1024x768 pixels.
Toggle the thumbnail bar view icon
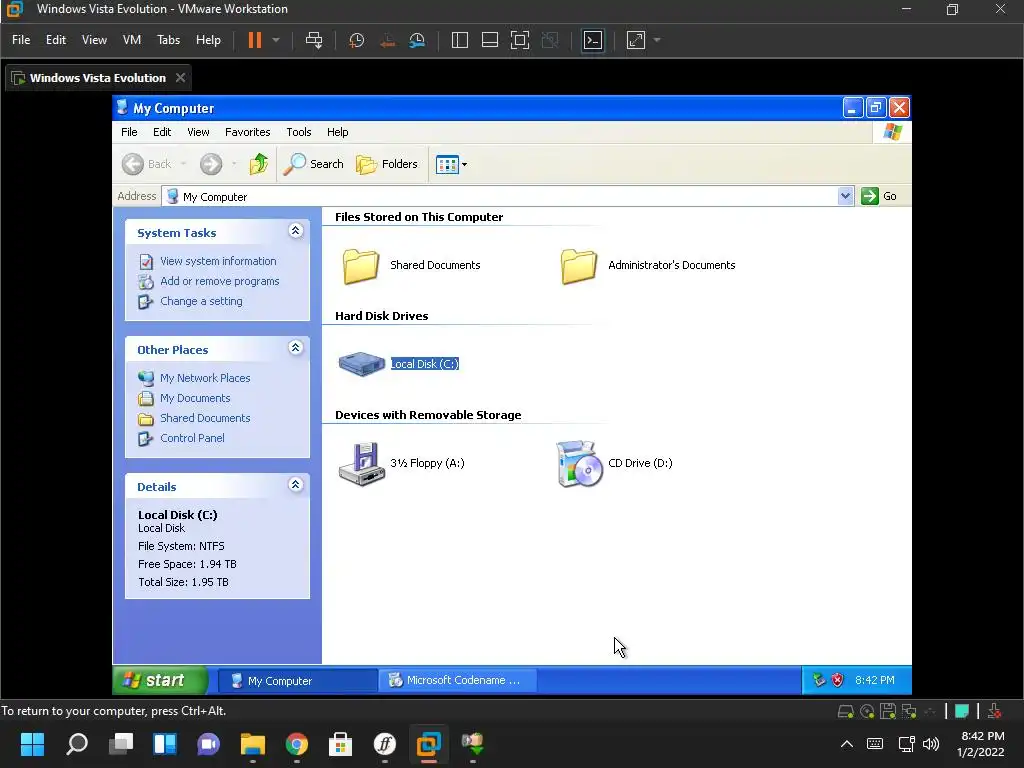click(x=490, y=40)
